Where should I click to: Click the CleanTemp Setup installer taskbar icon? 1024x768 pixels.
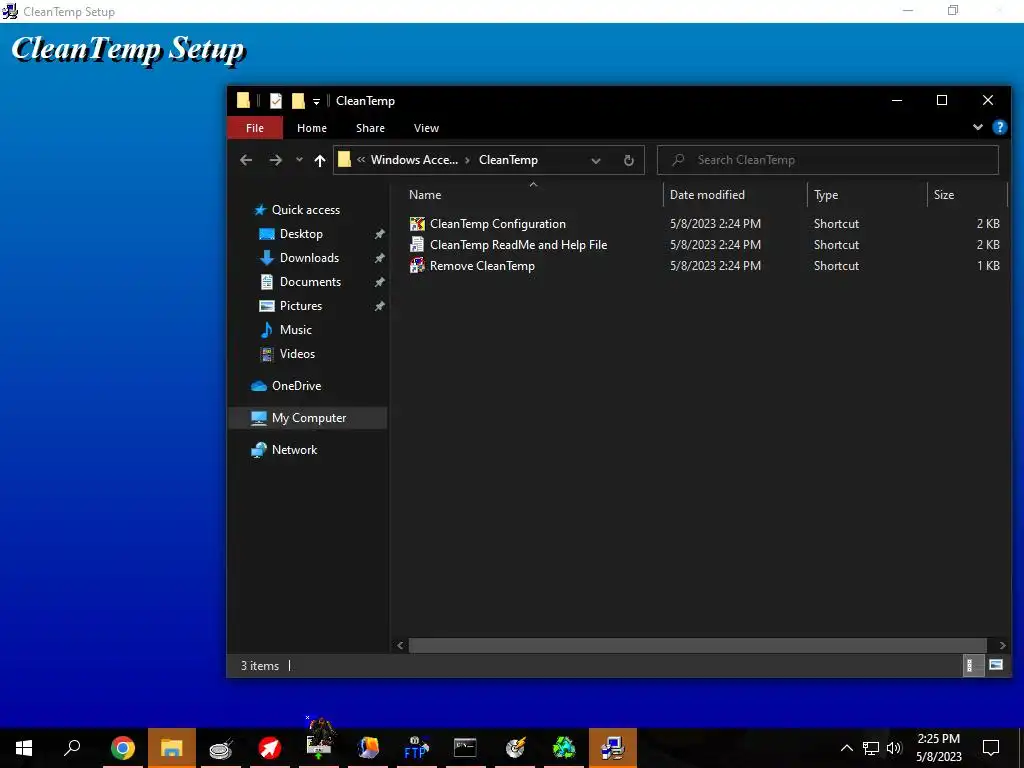[613, 748]
